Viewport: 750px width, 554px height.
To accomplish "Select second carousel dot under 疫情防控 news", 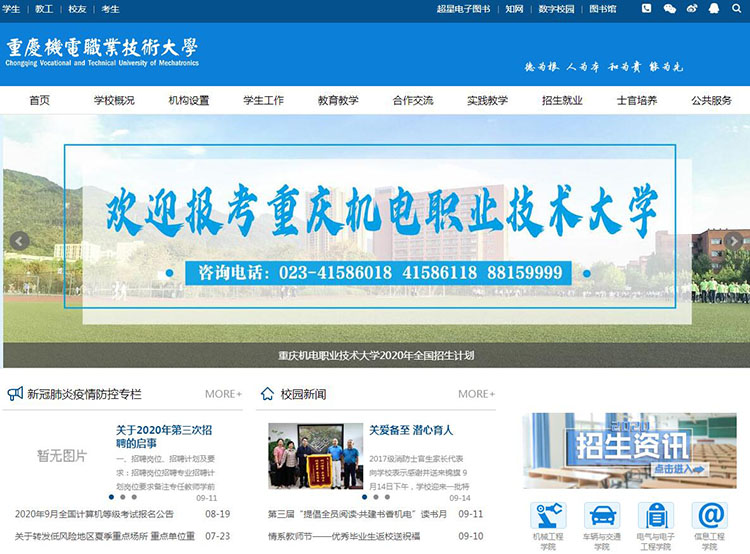I will (123, 497).
